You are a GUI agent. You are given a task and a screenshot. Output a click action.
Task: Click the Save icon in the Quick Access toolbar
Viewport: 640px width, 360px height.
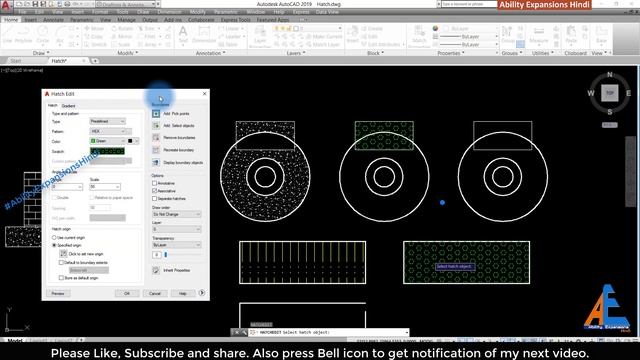[x=35, y=4]
